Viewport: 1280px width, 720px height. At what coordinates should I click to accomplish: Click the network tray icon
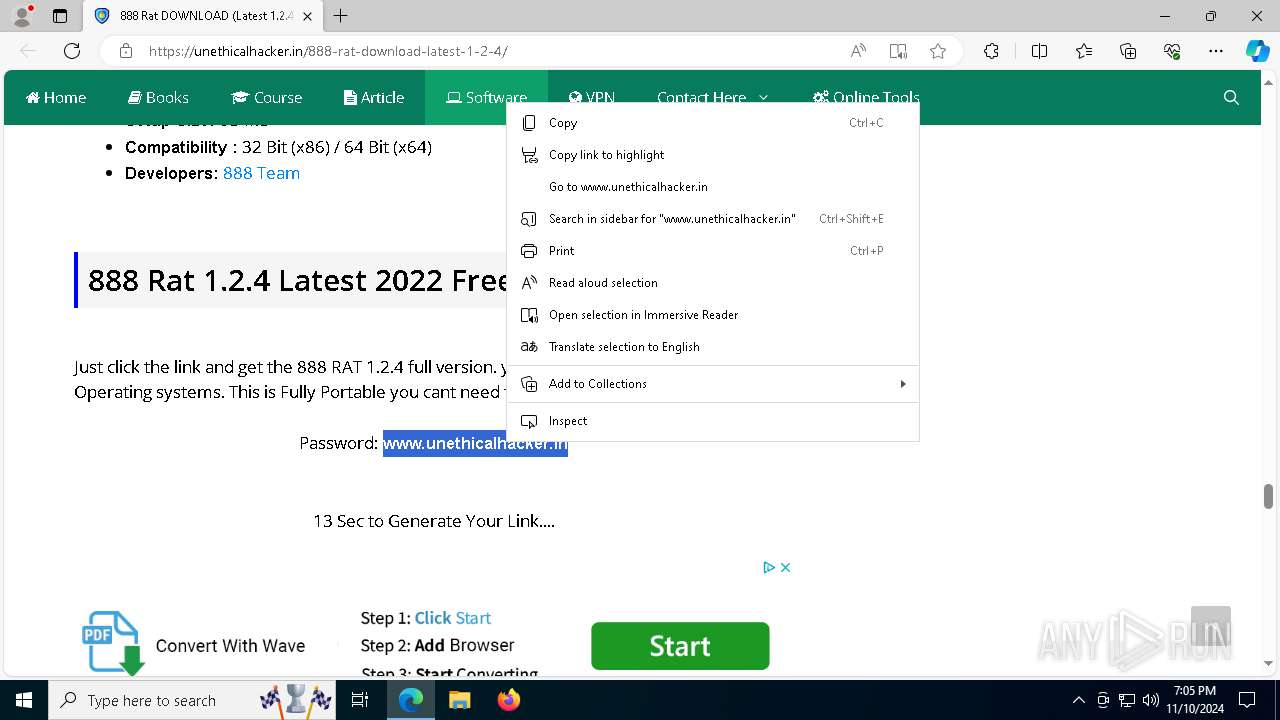coord(1127,700)
